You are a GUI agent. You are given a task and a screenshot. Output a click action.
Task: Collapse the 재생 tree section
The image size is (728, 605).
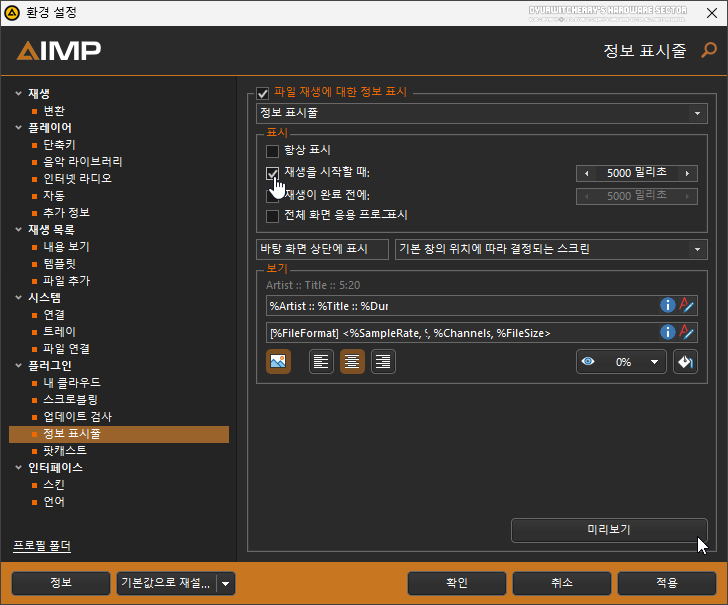(x=19, y=93)
